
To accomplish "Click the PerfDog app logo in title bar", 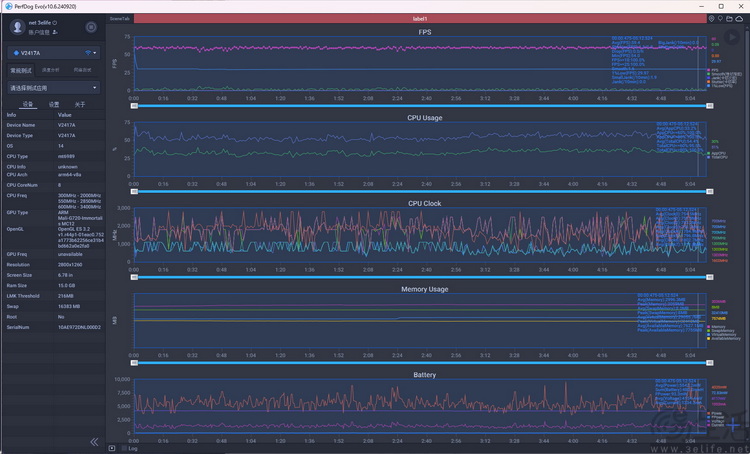I will click(8, 6).
